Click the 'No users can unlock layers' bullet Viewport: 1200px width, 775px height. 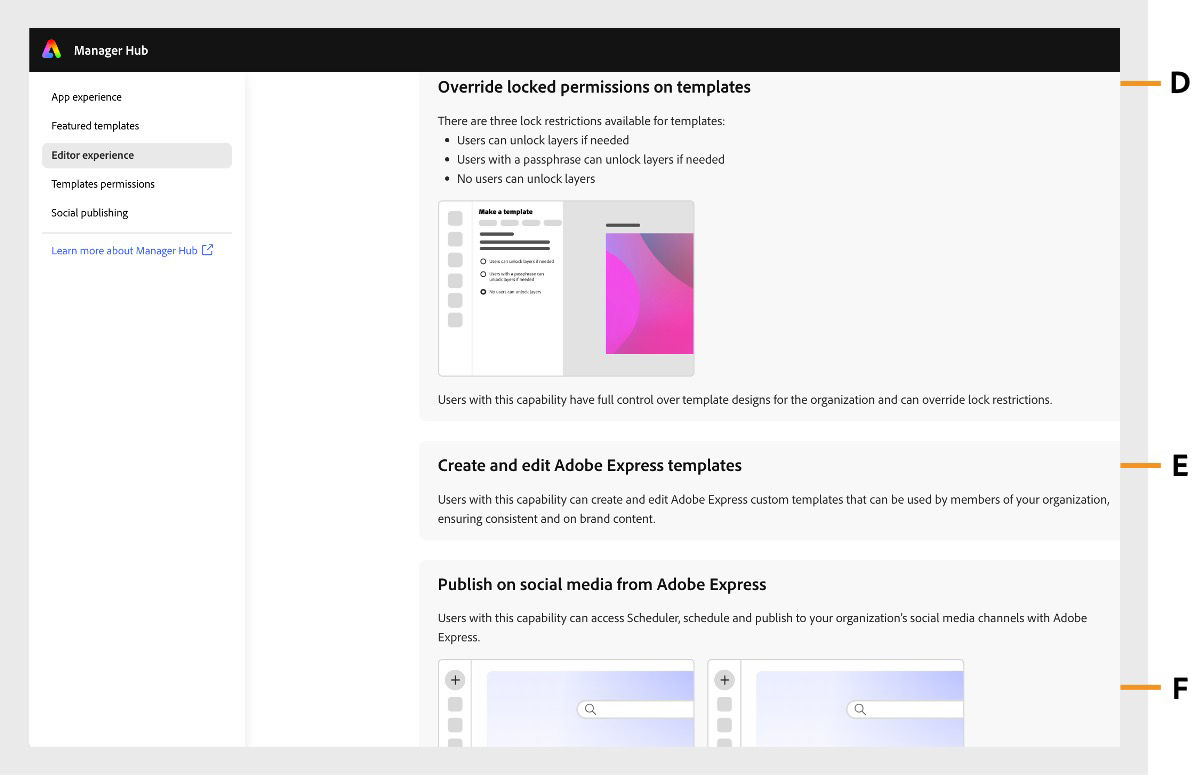point(526,179)
